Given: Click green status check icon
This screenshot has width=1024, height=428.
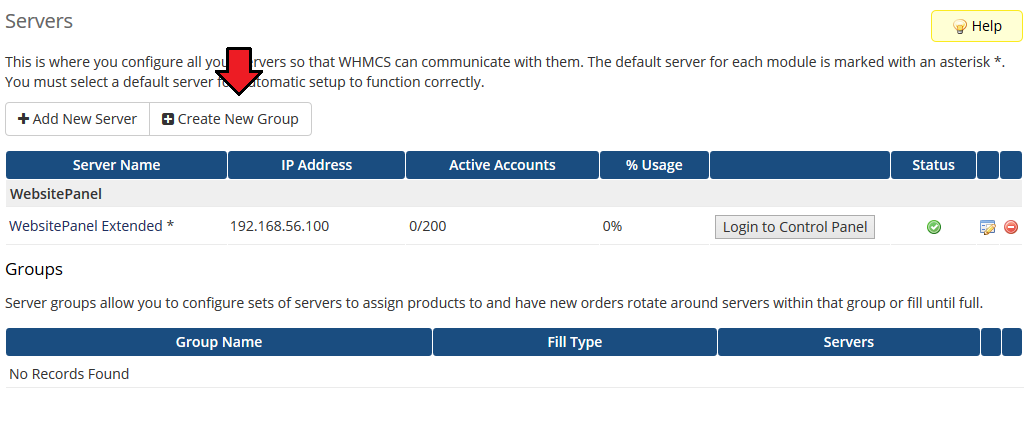Looking at the screenshot, I should (934, 227).
